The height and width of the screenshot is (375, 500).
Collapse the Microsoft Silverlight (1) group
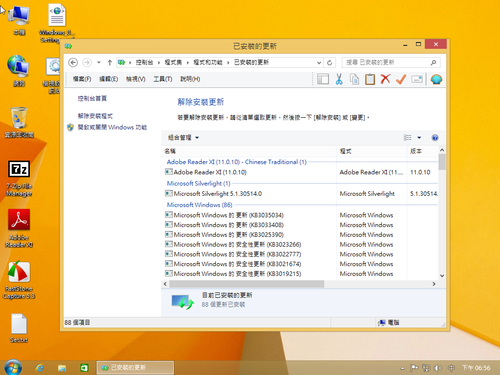[198, 183]
